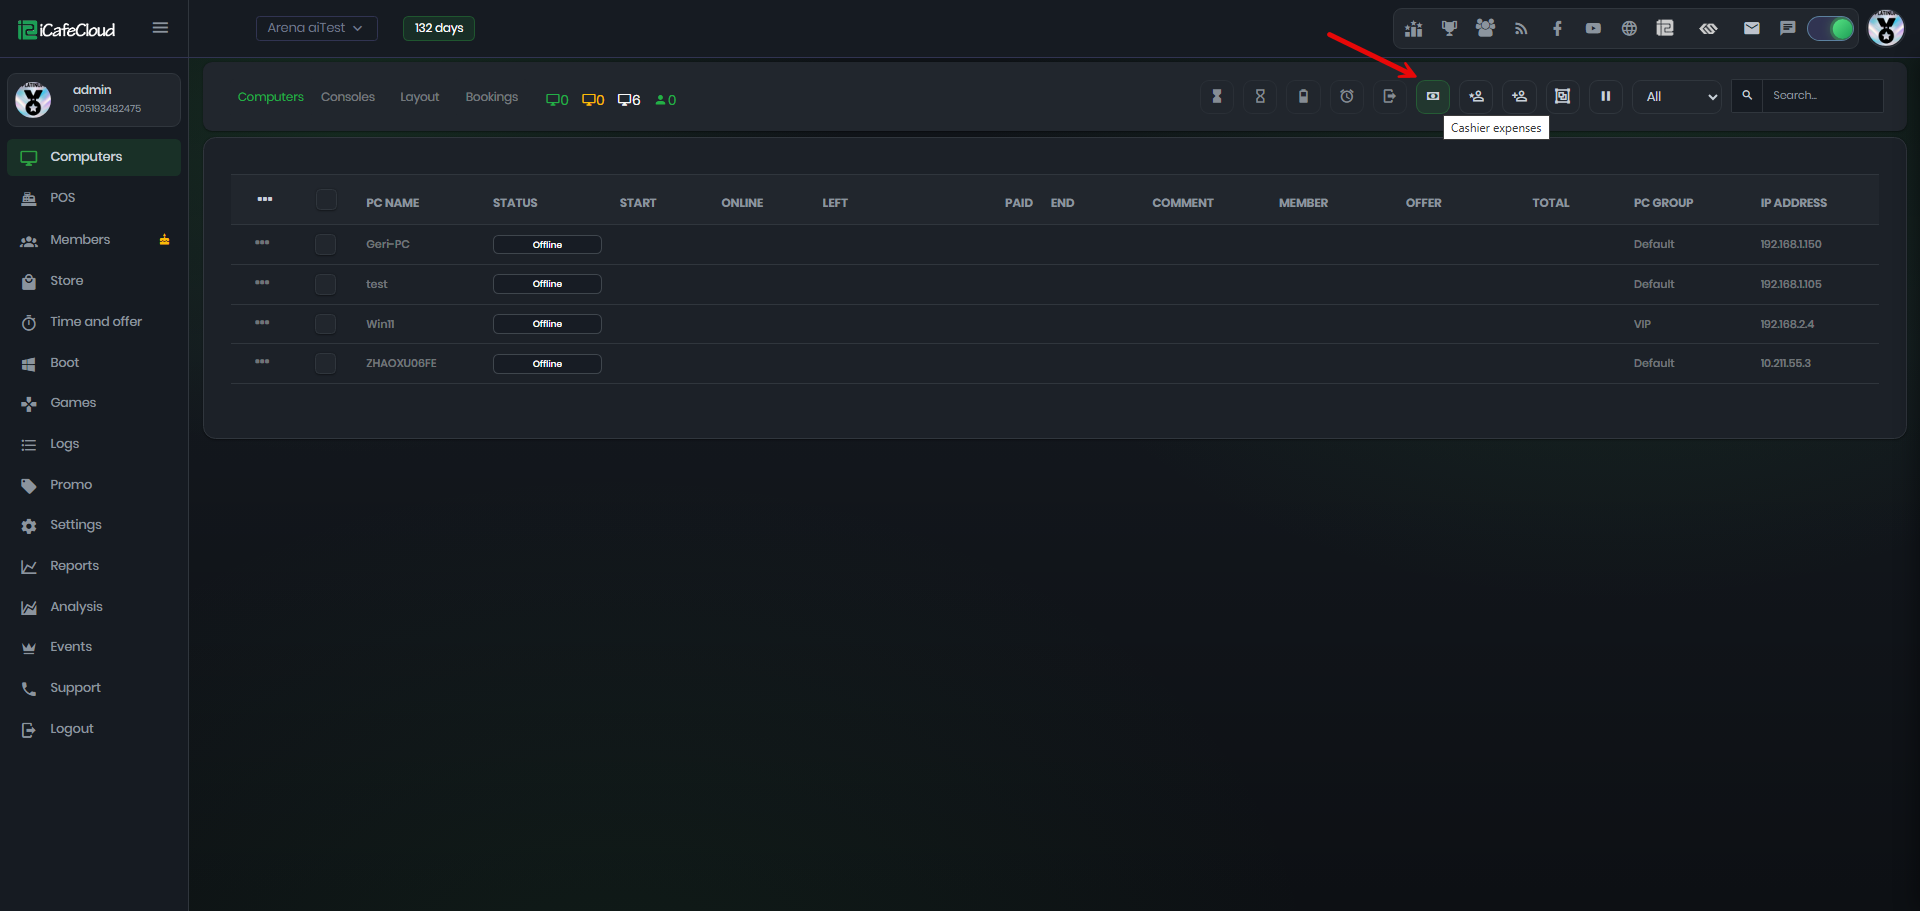Screen dimensions: 1920x911
Task: Open Time and offer in sidebar
Action: pos(94,322)
